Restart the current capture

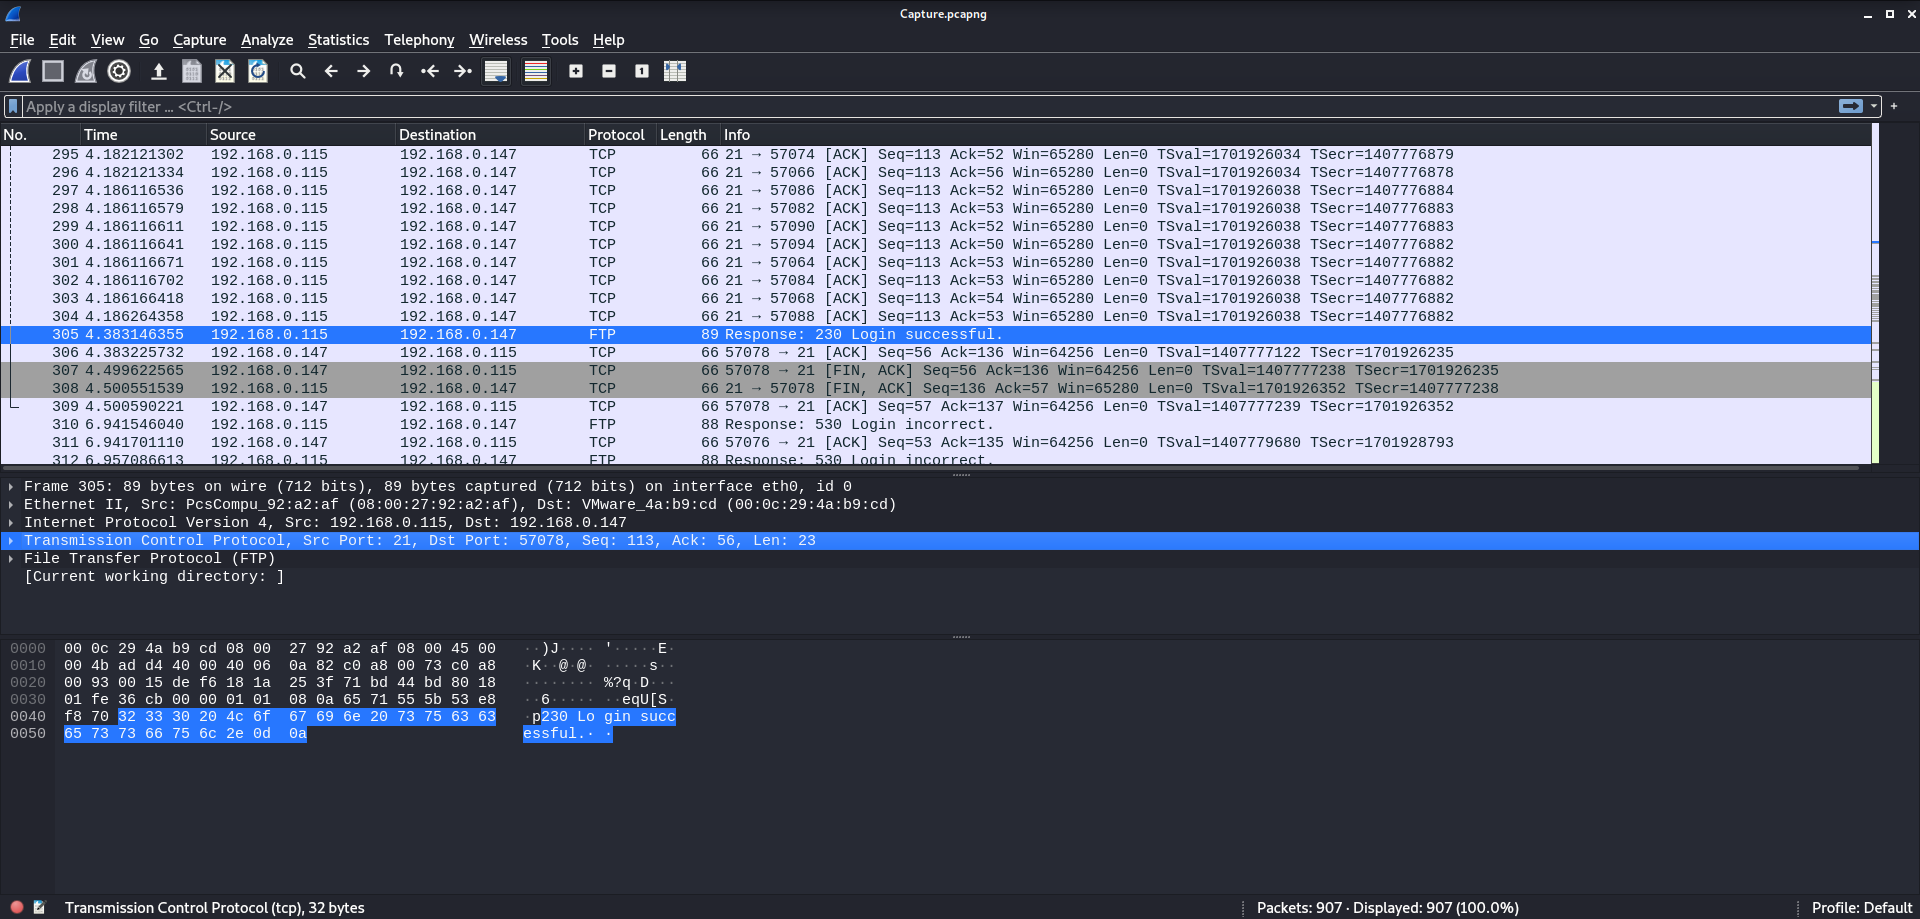tap(86, 71)
